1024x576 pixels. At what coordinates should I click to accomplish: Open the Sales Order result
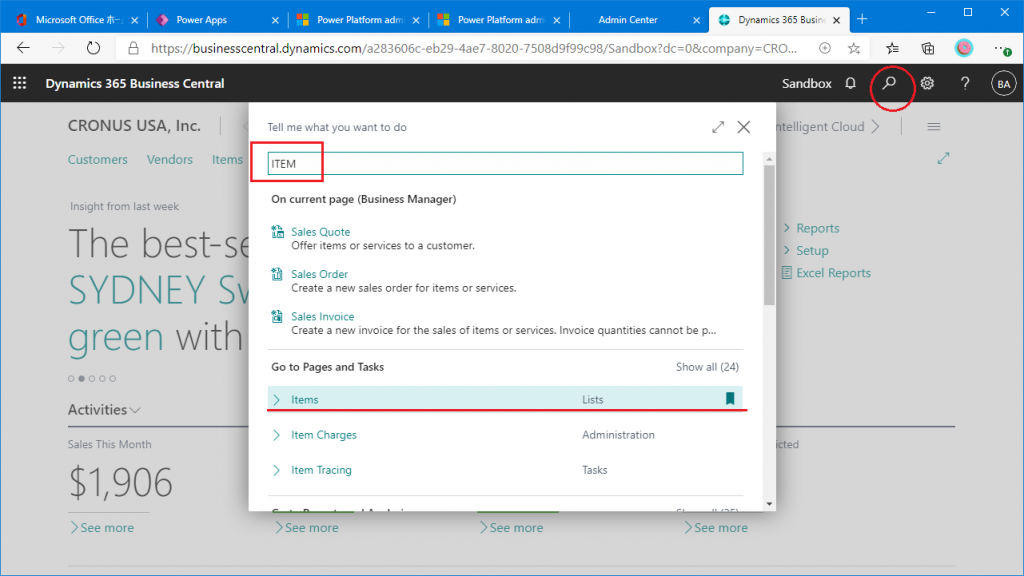(x=319, y=274)
